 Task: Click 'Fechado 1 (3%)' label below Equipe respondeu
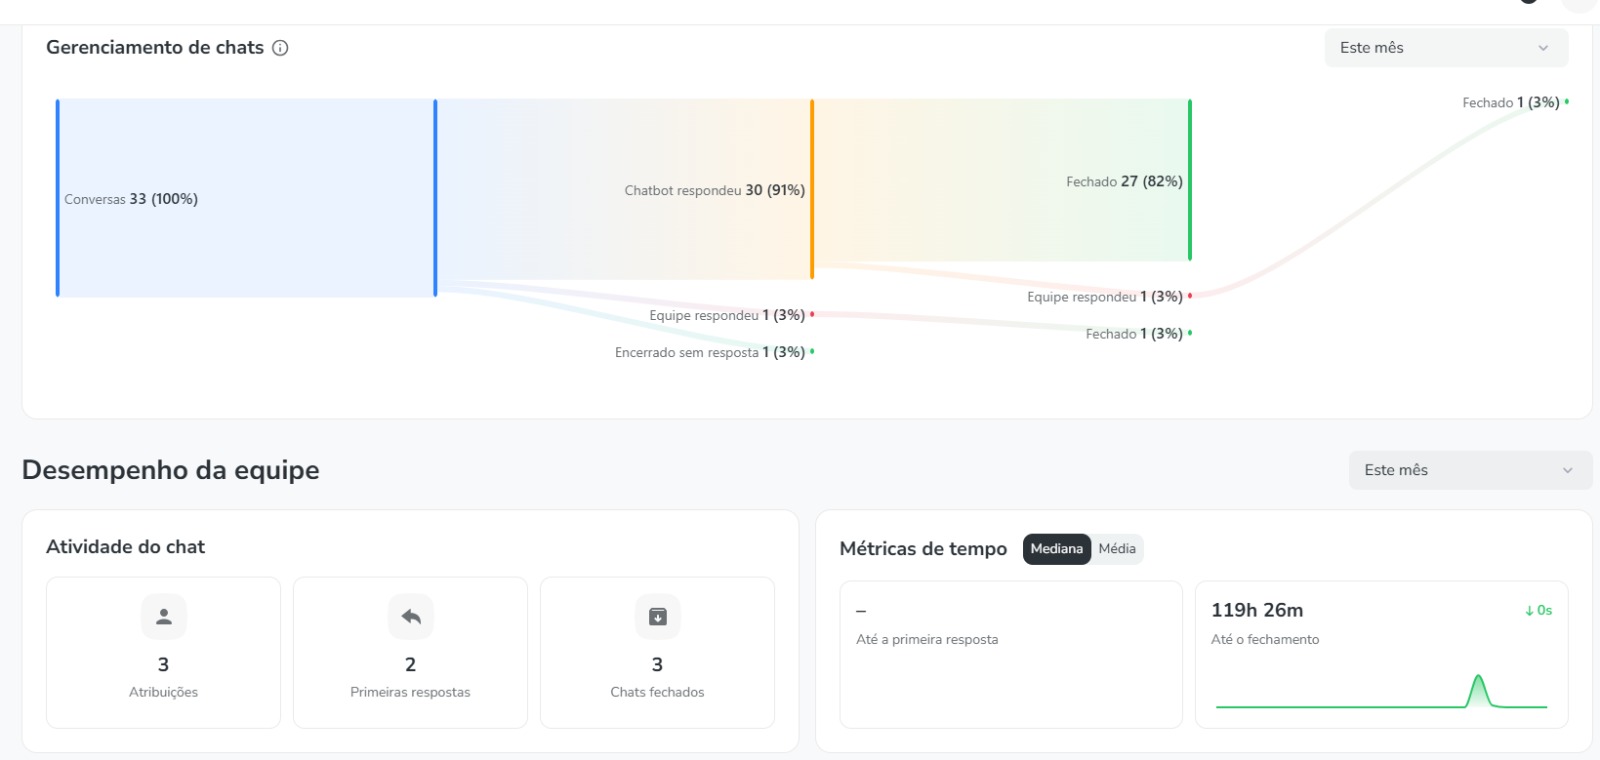(1134, 334)
